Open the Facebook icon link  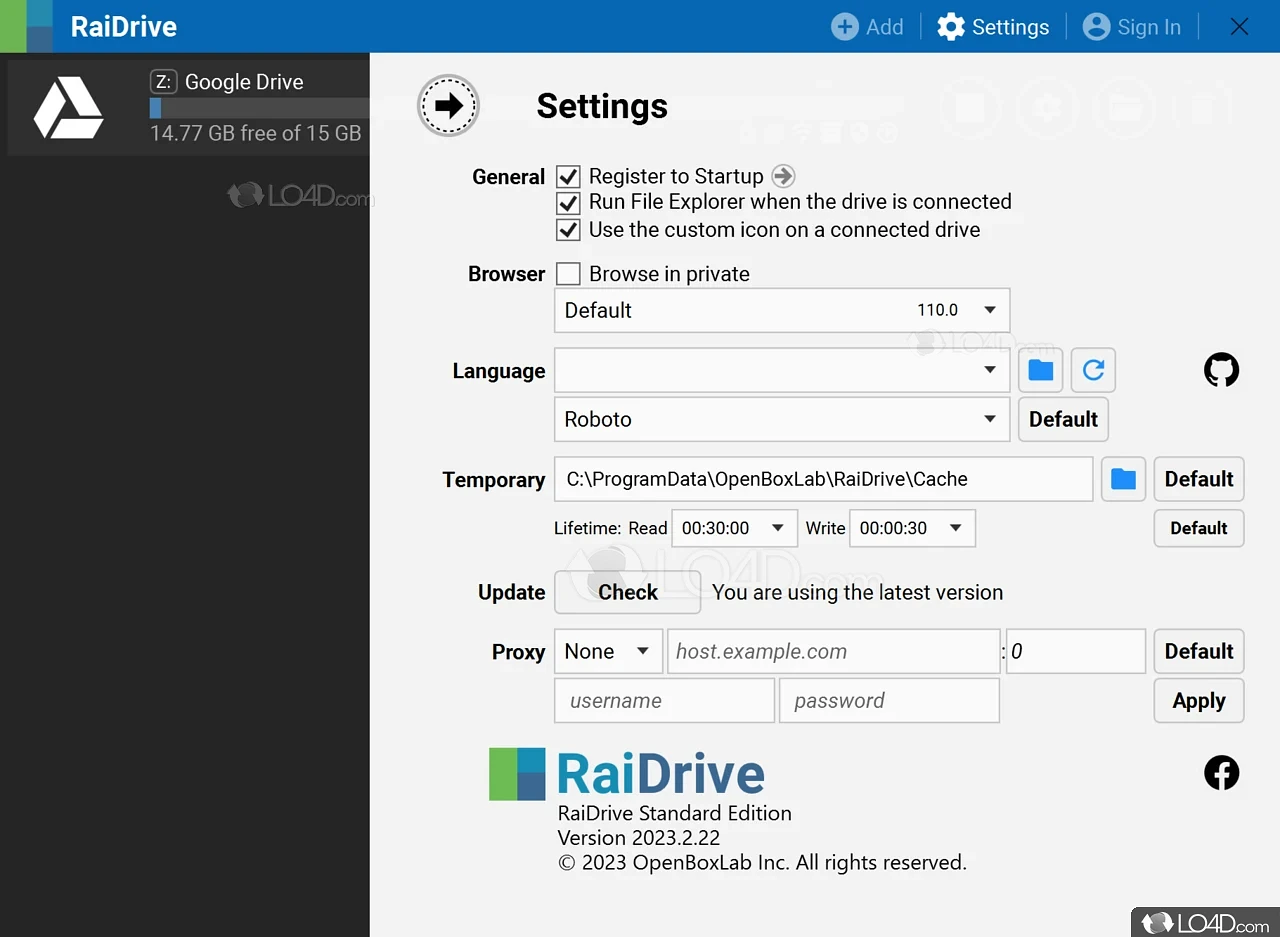[1221, 772]
